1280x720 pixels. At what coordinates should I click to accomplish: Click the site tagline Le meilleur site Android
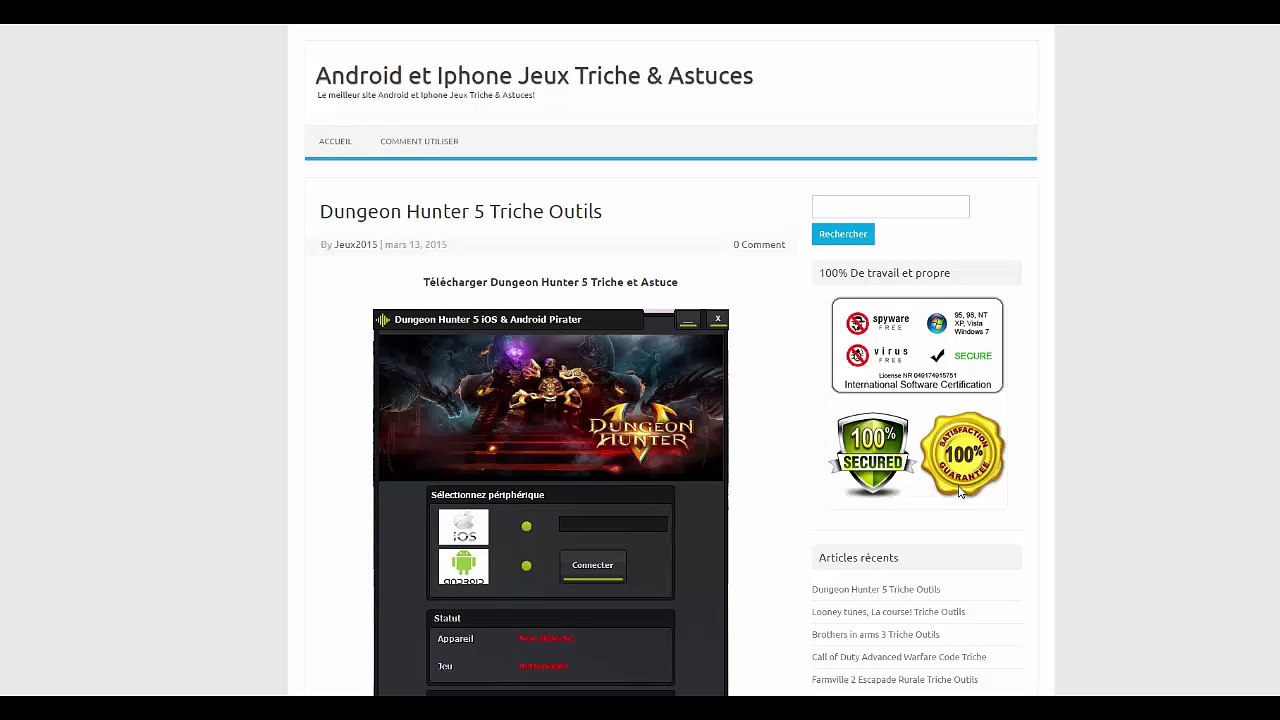(x=426, y=96)
